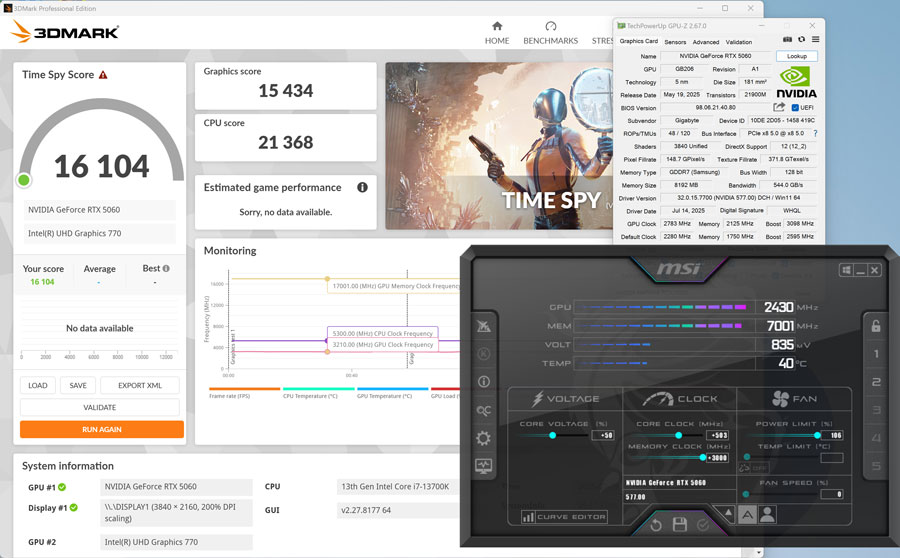
Task: Click the GPU-Z screenshot camera icon
Action: [x=788, y=40]
